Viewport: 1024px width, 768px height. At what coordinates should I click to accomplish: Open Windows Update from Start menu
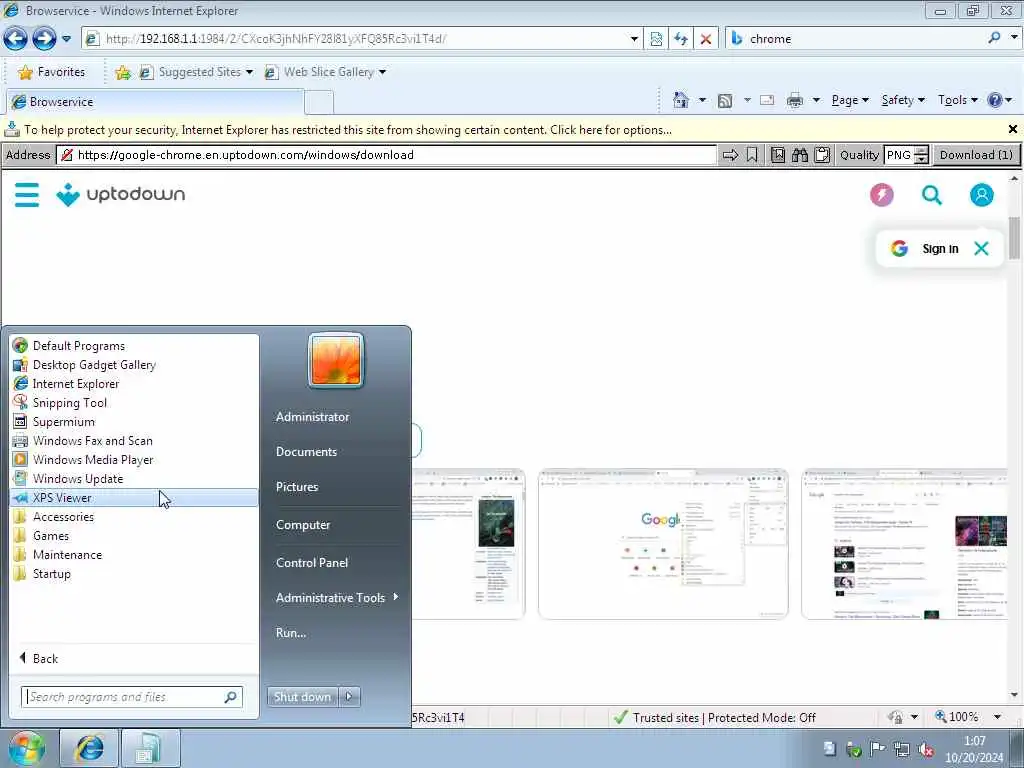tap(134, 479)
